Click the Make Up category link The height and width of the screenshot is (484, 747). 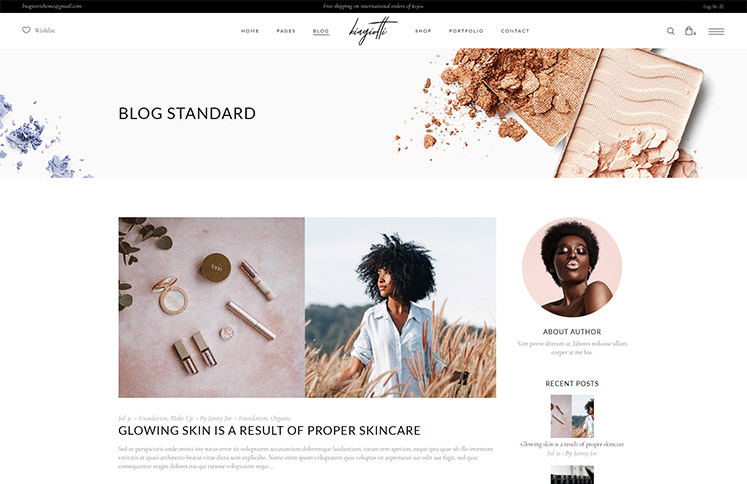pyautogui.click(x=182, y=418)
